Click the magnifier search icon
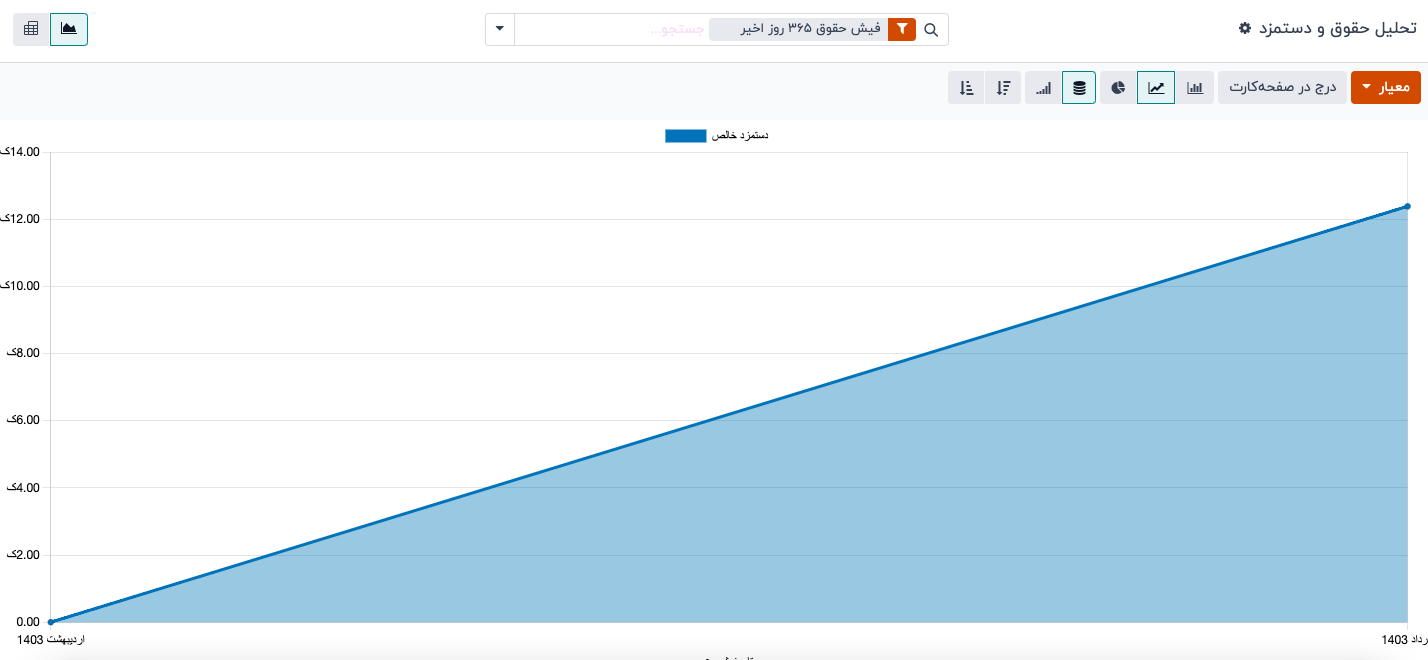Screen dimensions: 1428x660 tap(931, 30)
